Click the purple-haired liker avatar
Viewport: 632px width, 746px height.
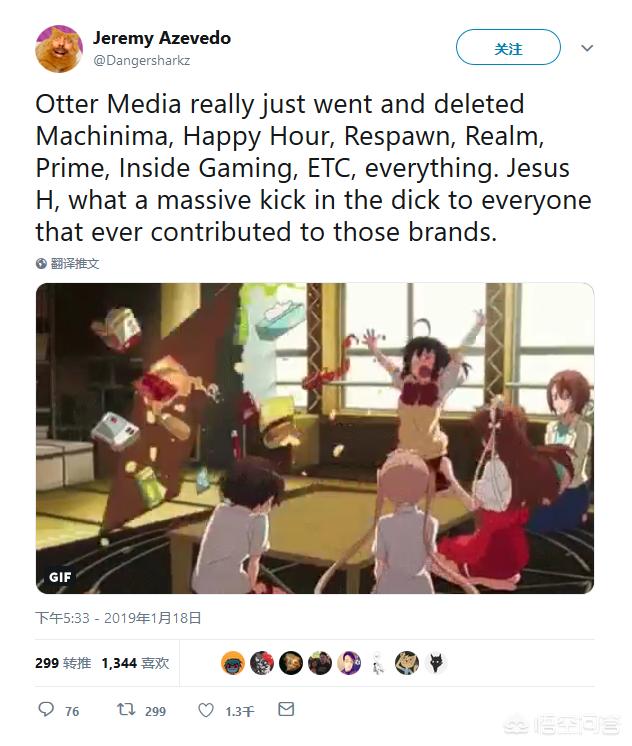[349, 663]
